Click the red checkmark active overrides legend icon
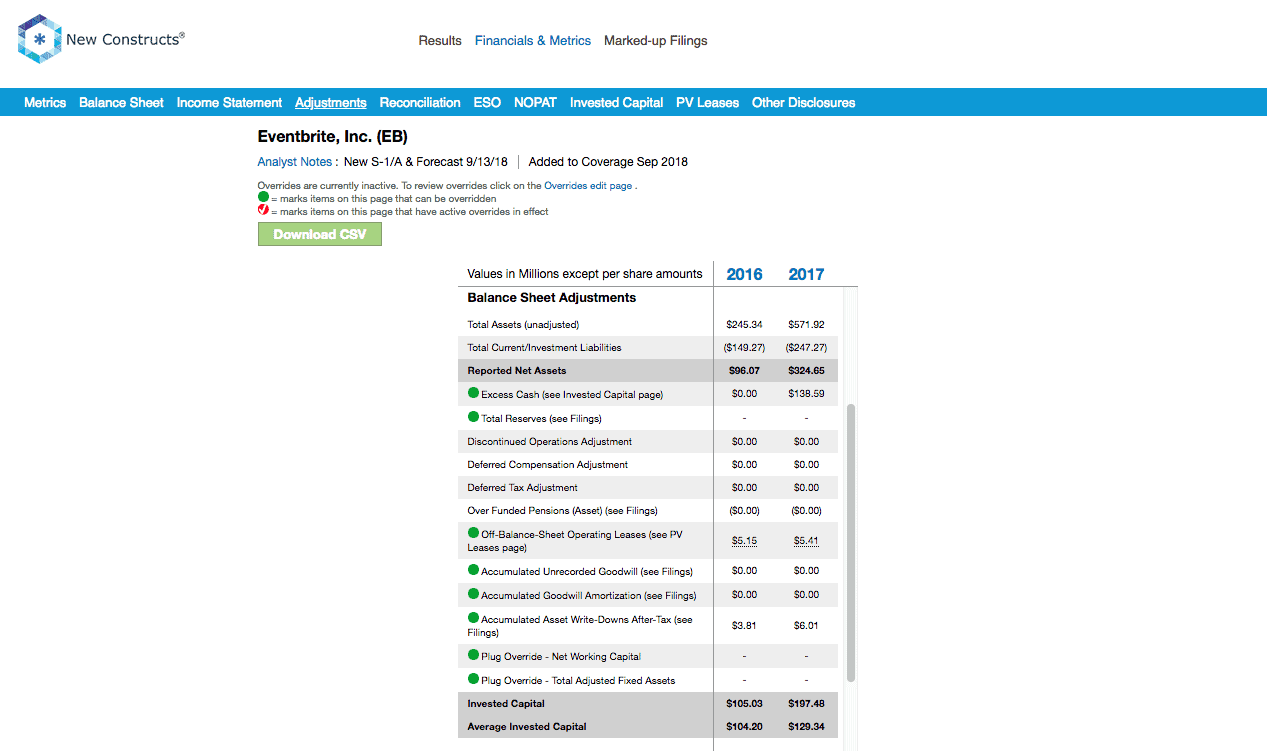The image size is (1267, 751). click(x=263, y=211)
